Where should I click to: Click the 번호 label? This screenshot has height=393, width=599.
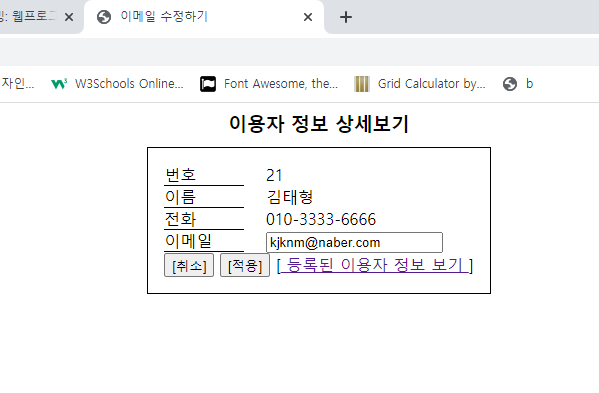pos(180,175)
